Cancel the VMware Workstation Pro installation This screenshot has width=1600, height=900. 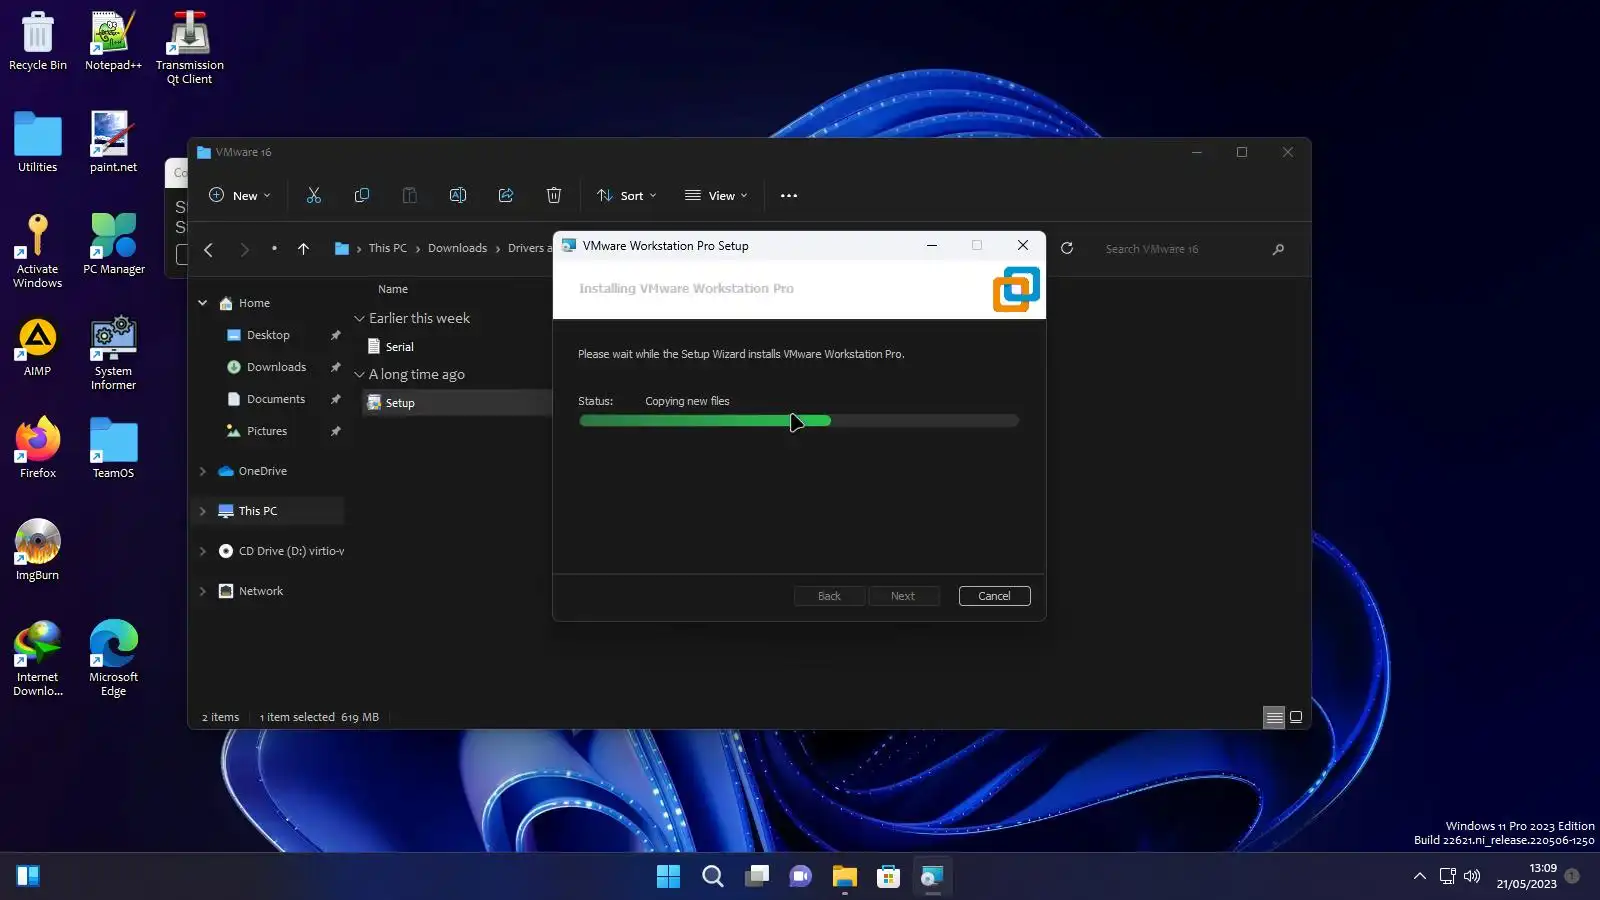(994, 596)
